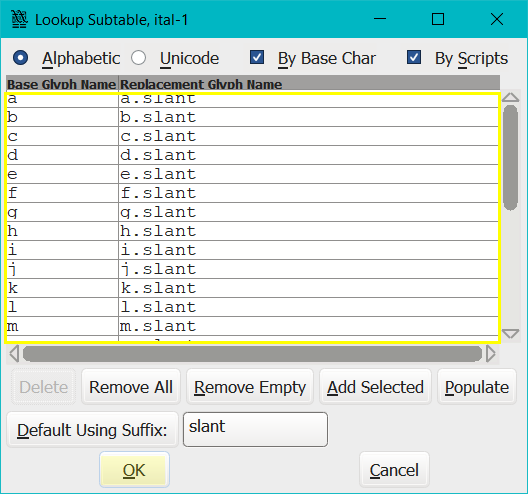Select base glyph cell 'f'
Image resolution: width=528 pixels, height=494 pixels.
62,193
